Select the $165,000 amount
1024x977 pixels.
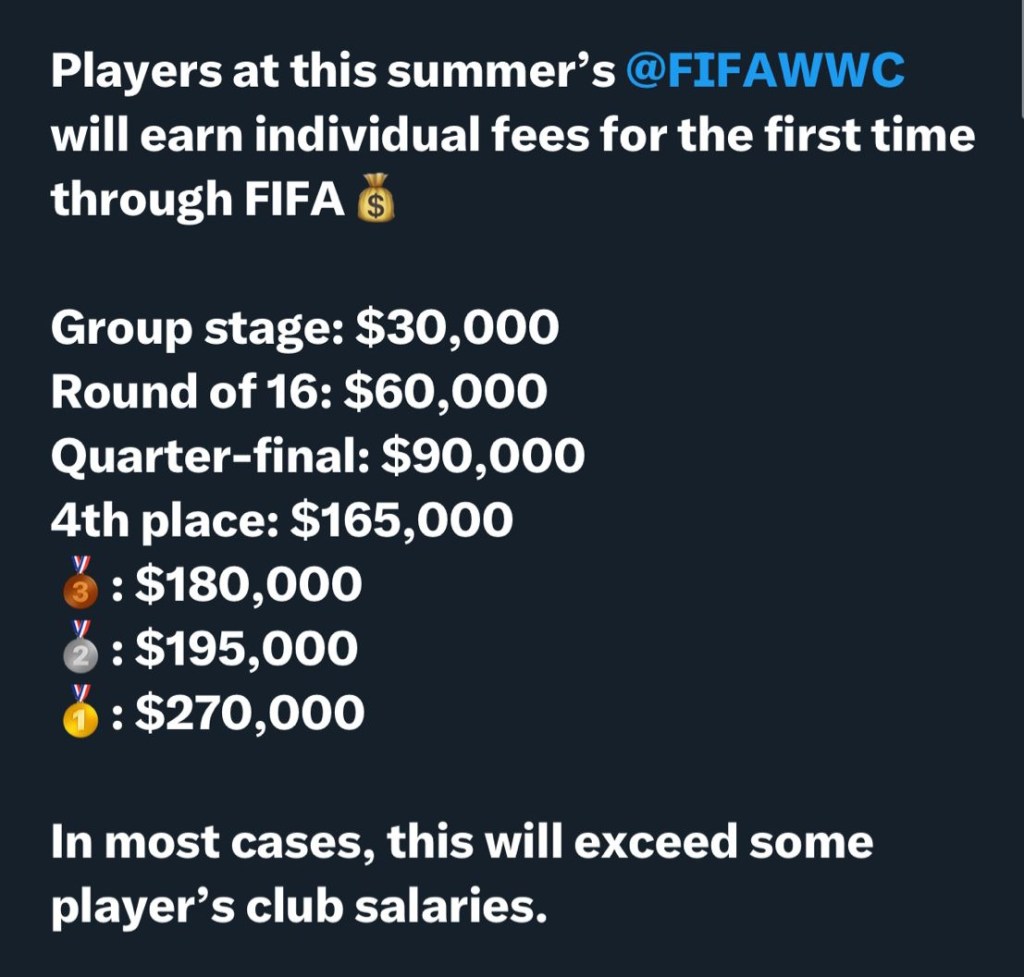(401, 521)
